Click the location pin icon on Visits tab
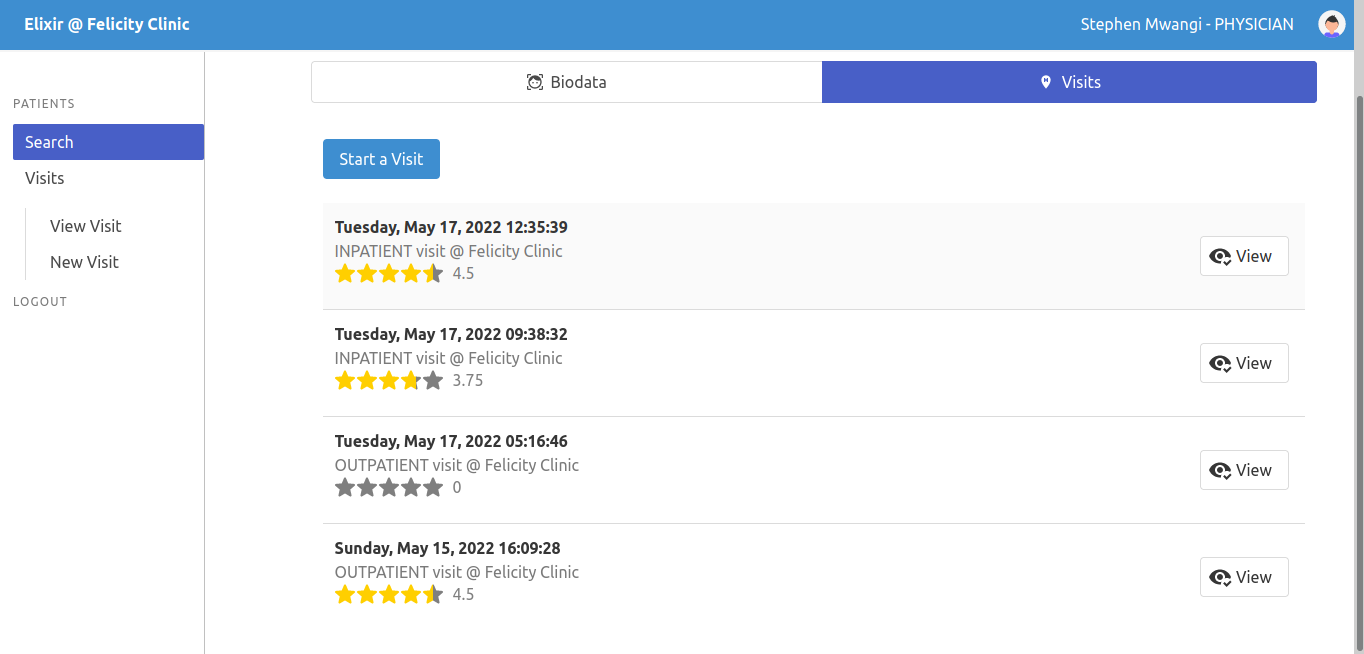The height and width of the screenshot is (654, 1364). (x=1046, y=82)
